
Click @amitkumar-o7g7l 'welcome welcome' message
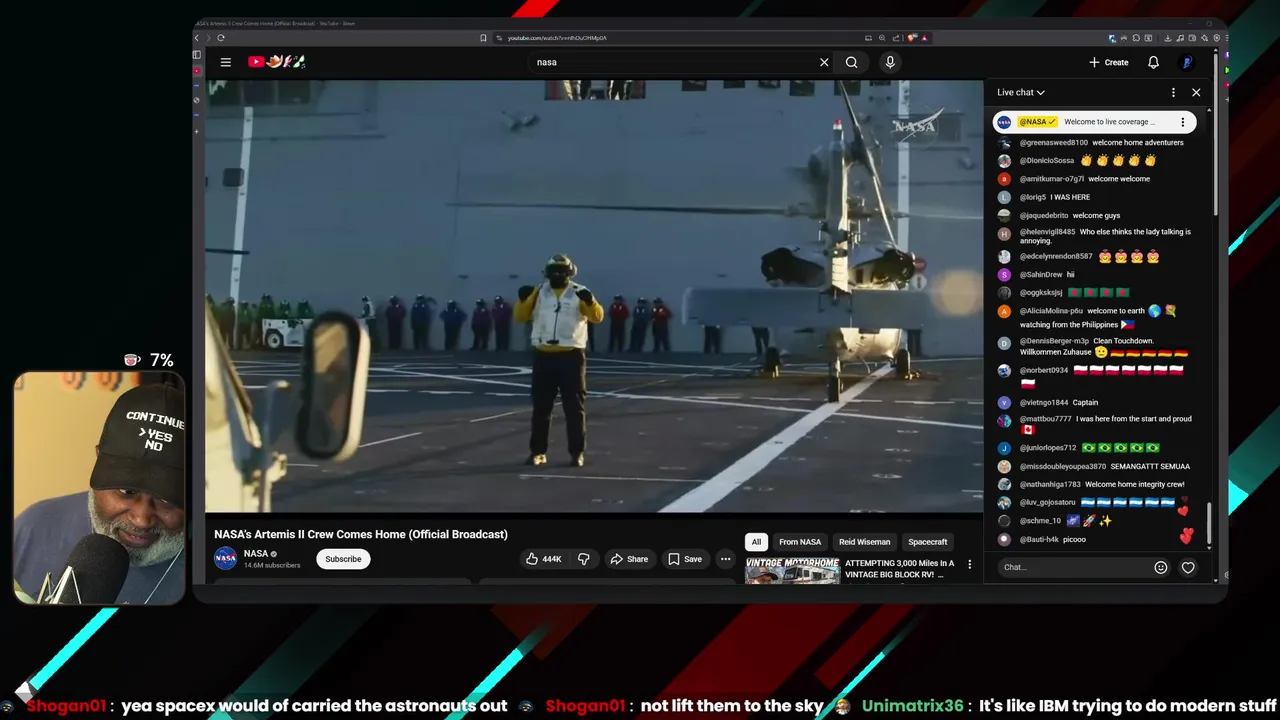click(1087, 179)
